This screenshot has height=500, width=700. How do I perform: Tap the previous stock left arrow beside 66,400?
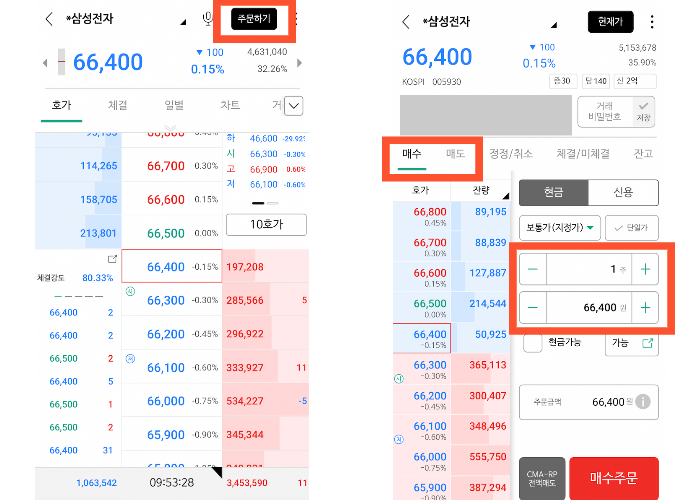(45, 63)
